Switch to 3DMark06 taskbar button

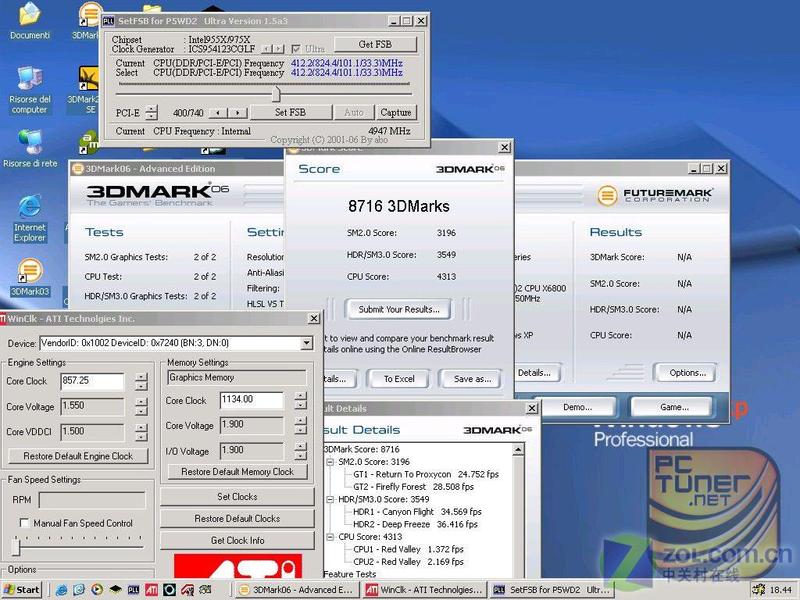click(x=296, y=590)
